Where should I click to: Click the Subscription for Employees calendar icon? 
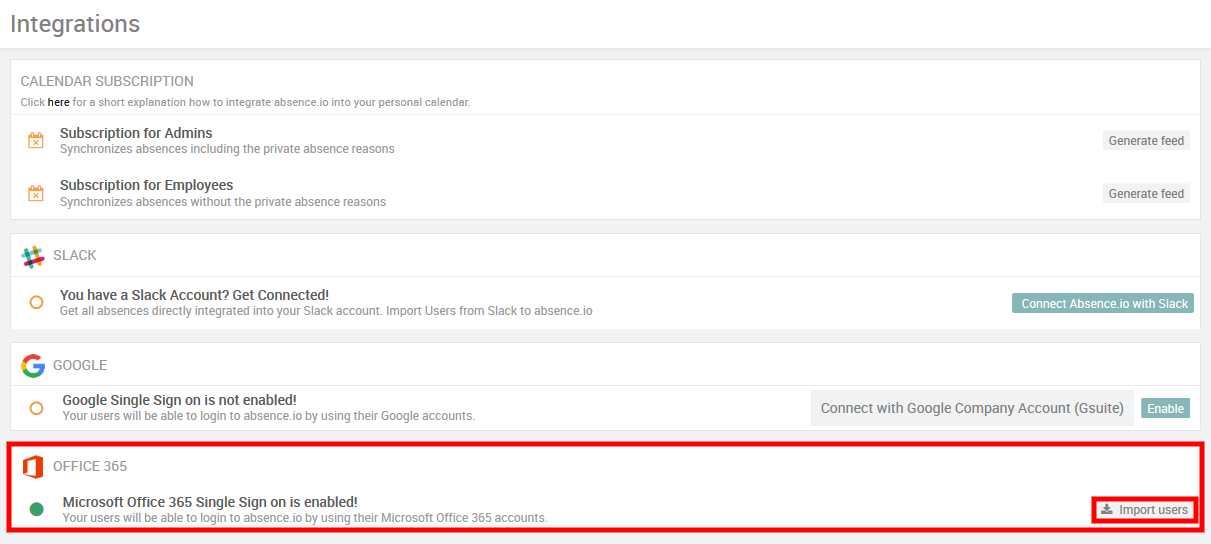click(36, 193)
